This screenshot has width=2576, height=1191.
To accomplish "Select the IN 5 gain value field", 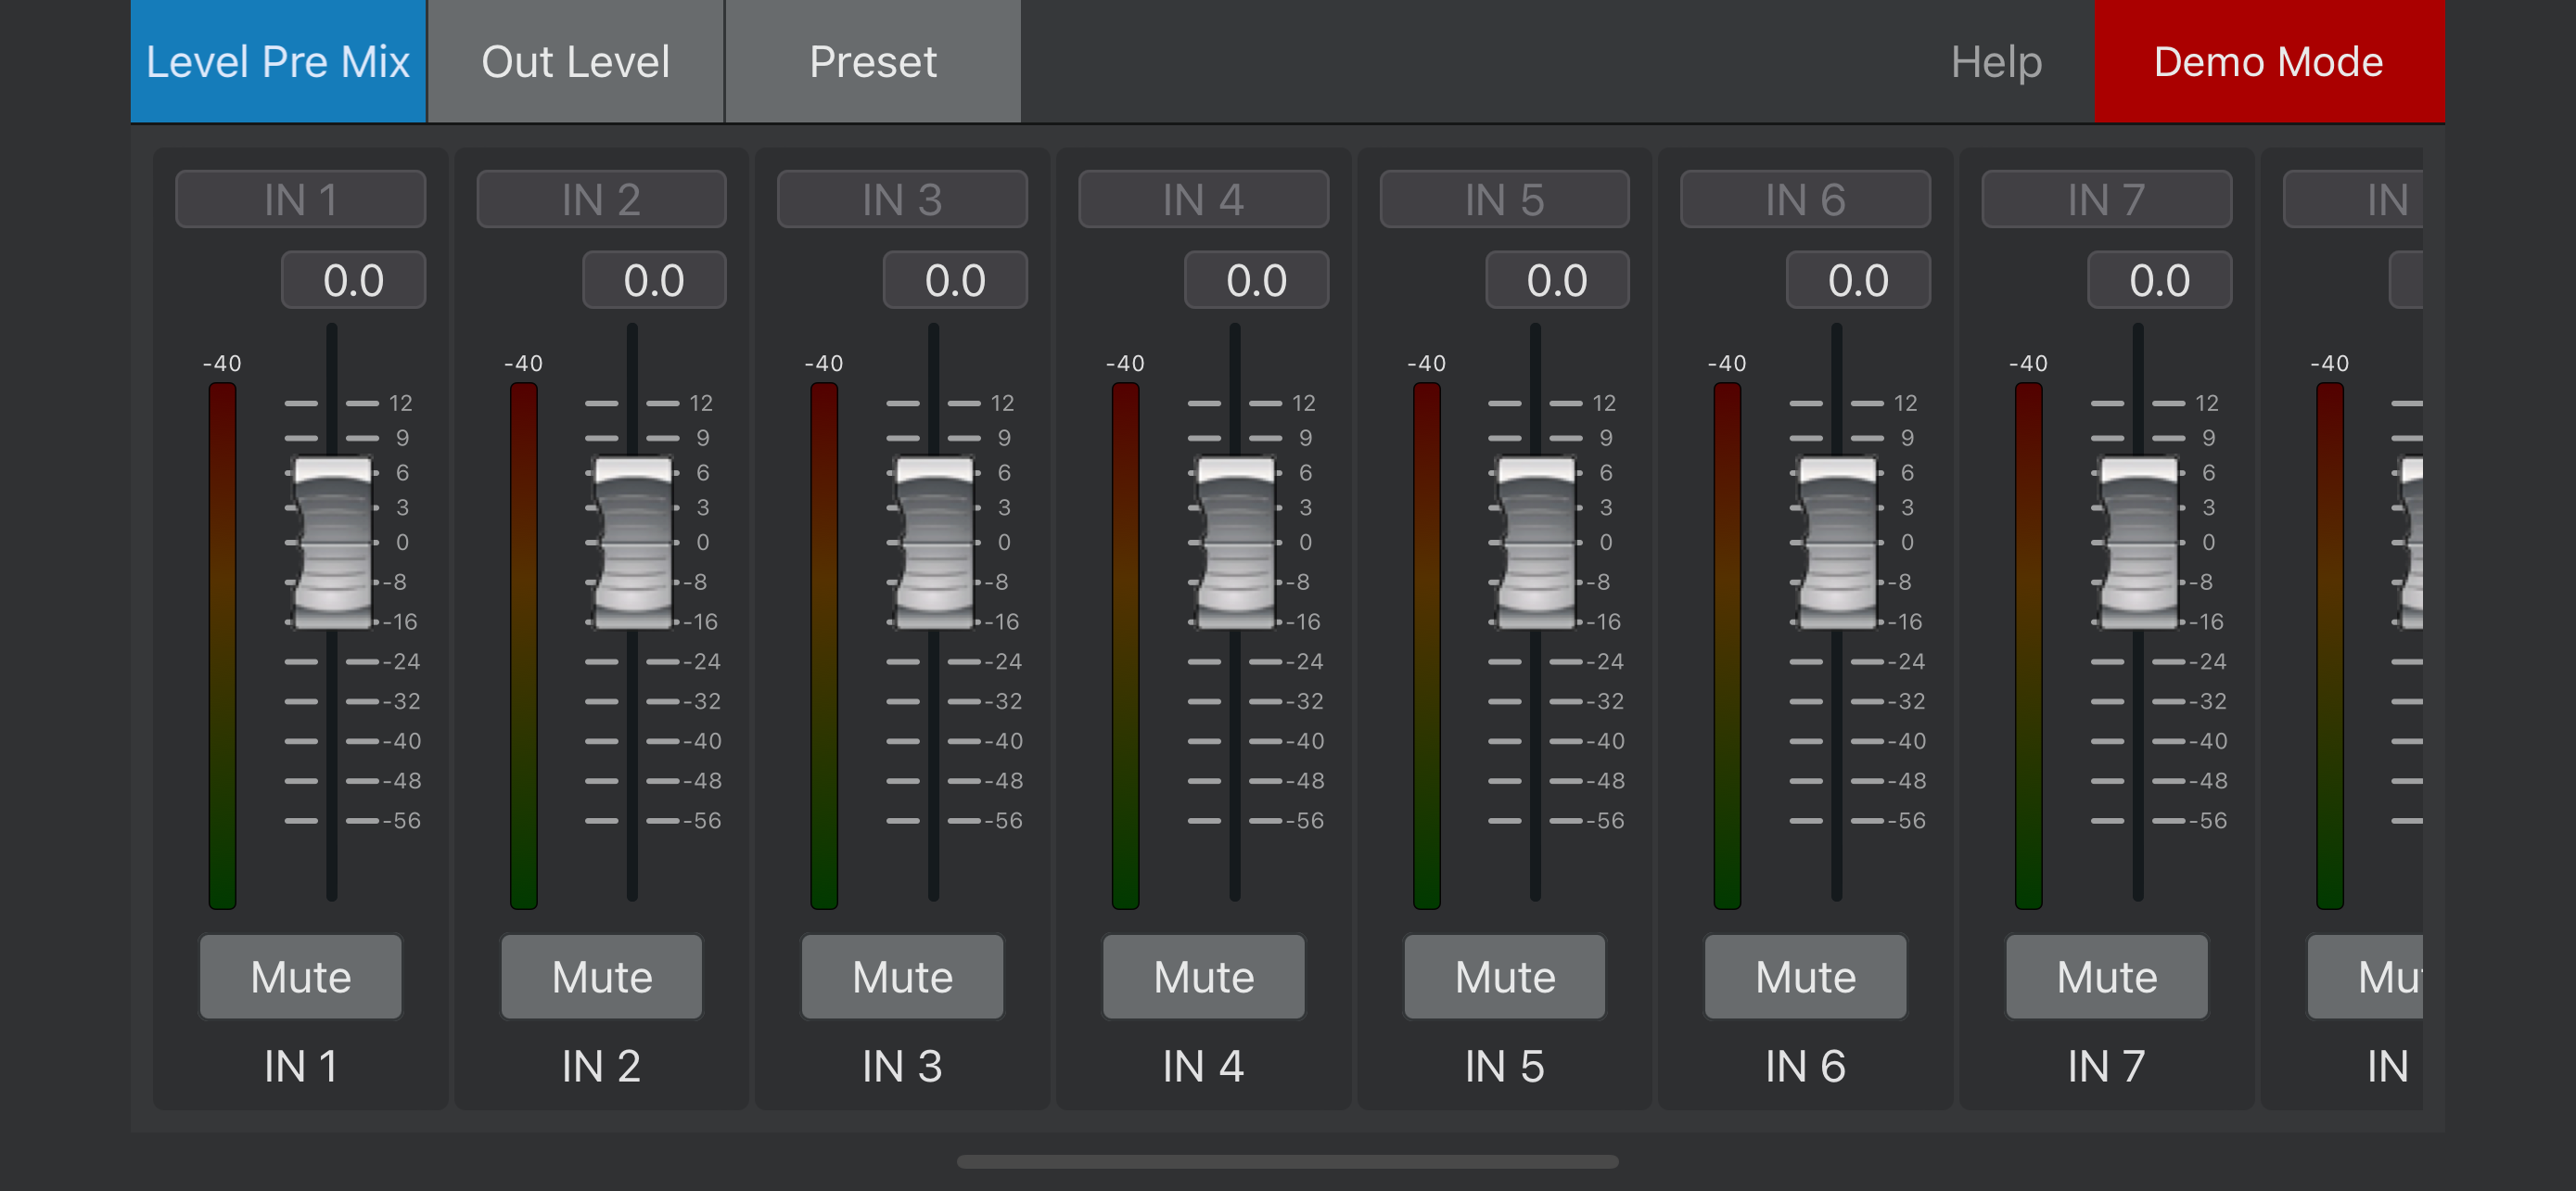I will pyautogui.click(x=1557, y=280).
